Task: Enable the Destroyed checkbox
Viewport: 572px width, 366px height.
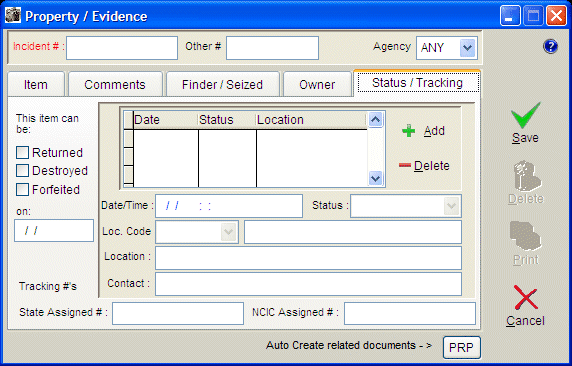Action: click(x=22, y=170)
